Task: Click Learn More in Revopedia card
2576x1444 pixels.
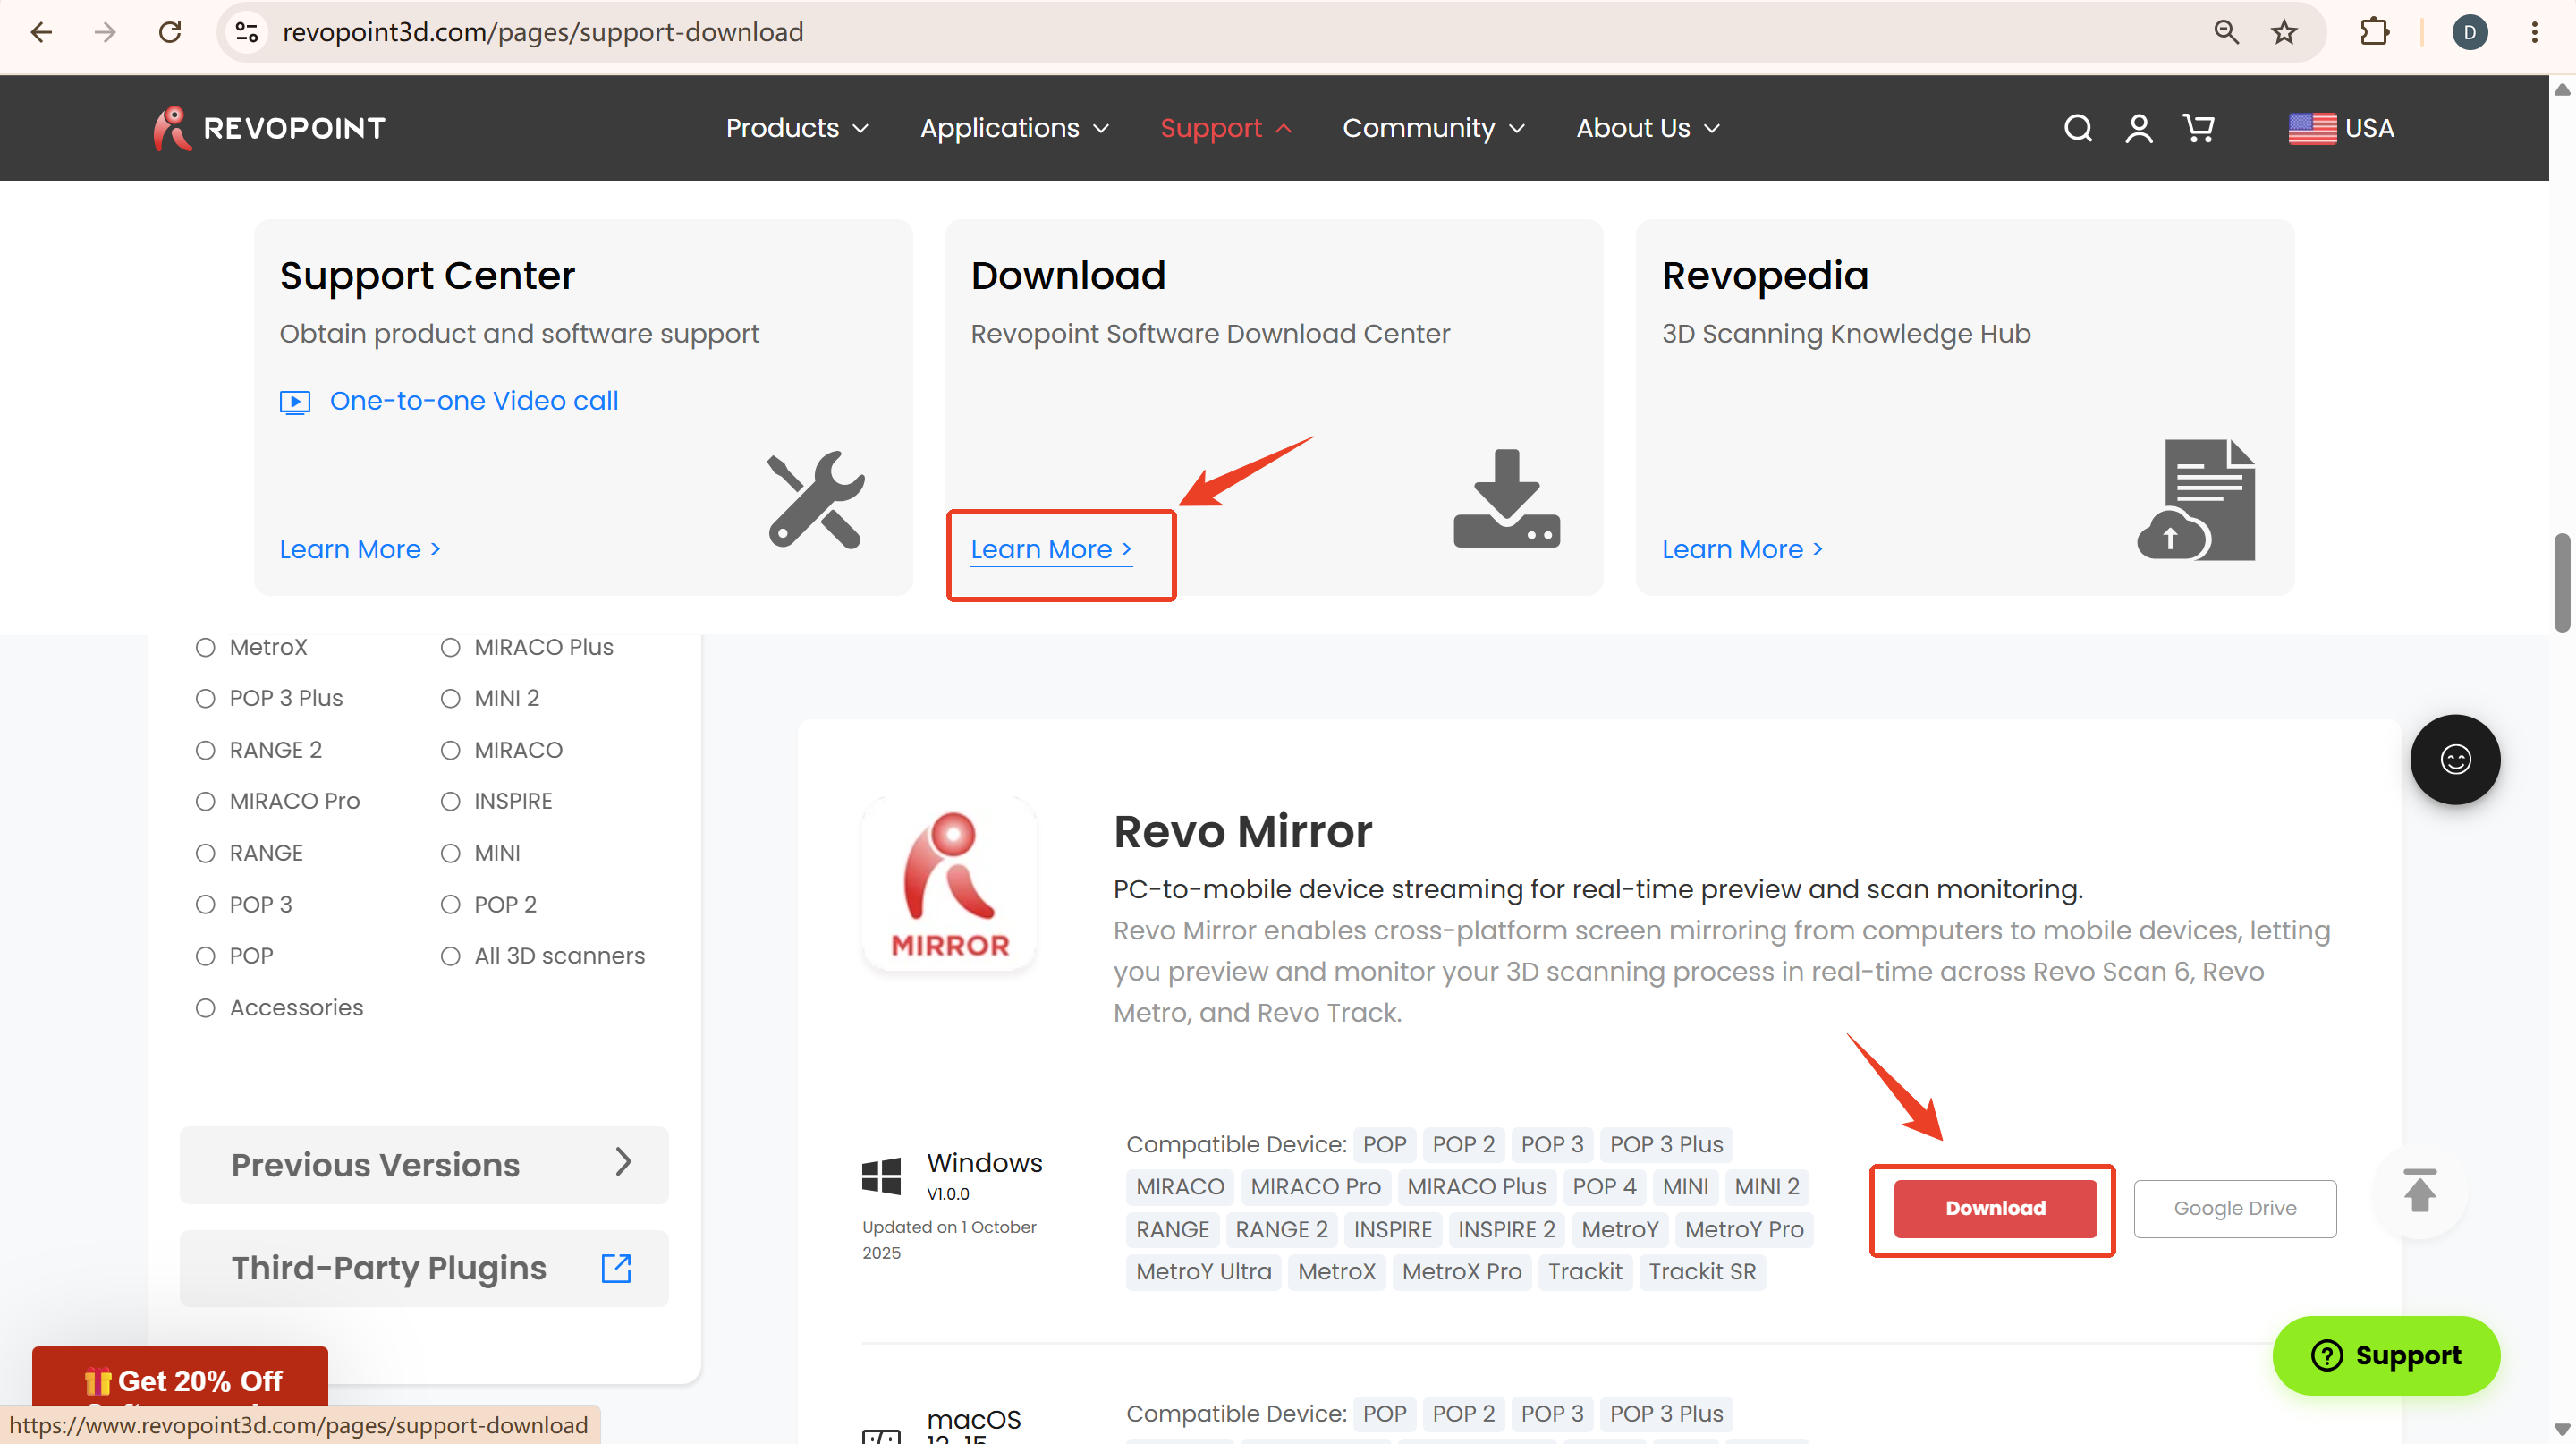Action: (x=1742, y=549)
